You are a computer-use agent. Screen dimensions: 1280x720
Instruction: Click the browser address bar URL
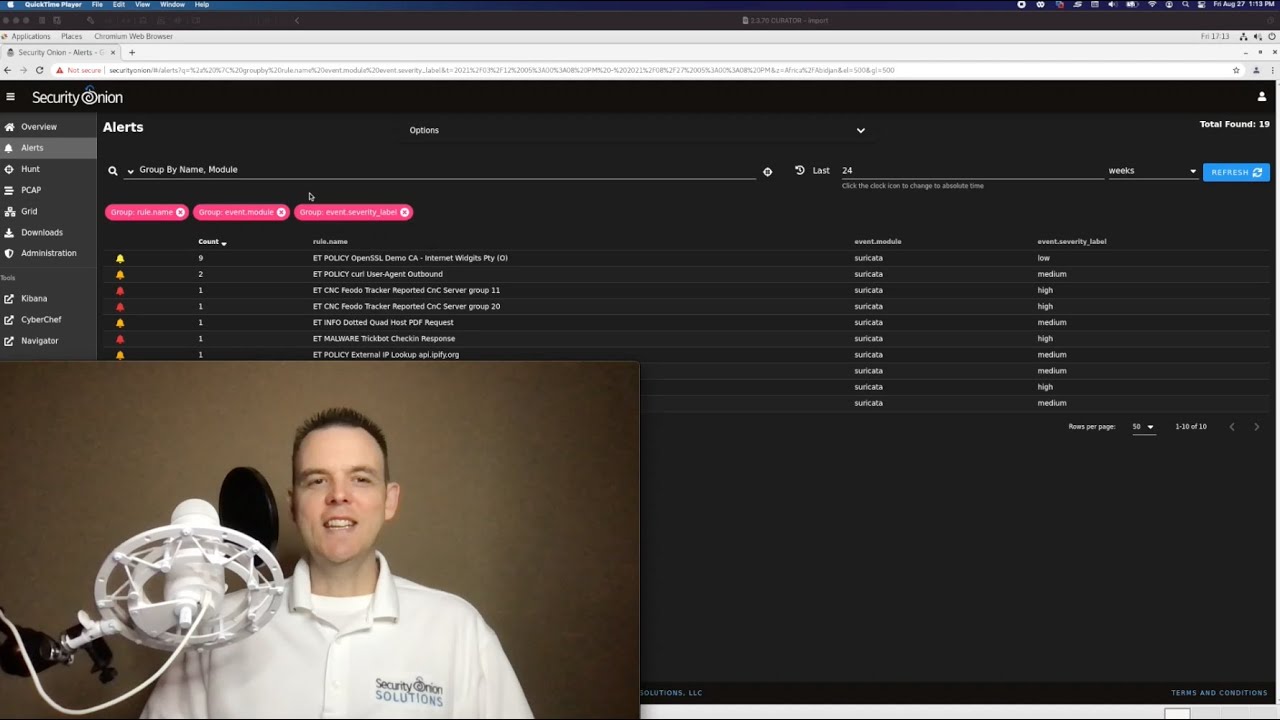501,70
